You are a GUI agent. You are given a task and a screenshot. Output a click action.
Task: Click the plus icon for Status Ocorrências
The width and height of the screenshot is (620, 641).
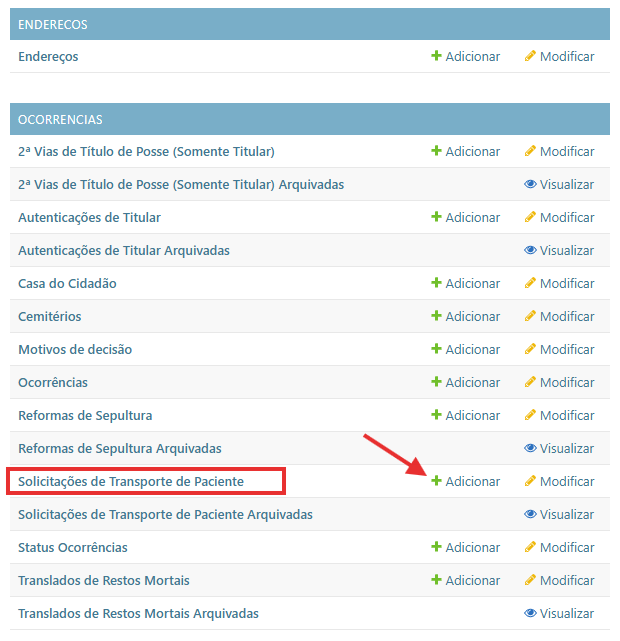[436, 548]
